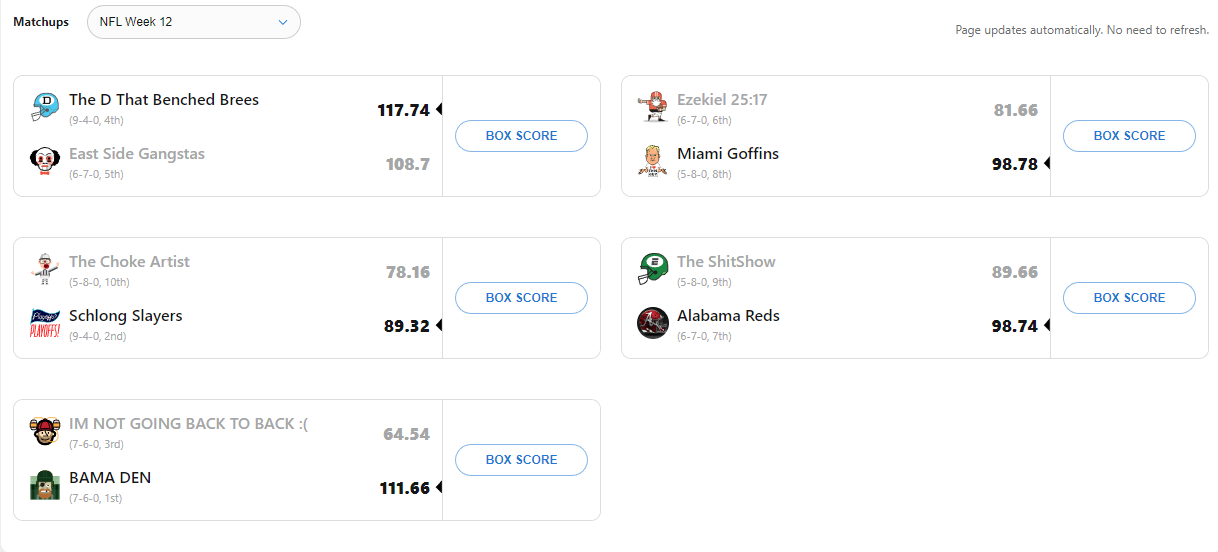The width and height of the screenshot is (1218, 552).
Task: Click the 117.74 winning score
Action: coord(403,110)
